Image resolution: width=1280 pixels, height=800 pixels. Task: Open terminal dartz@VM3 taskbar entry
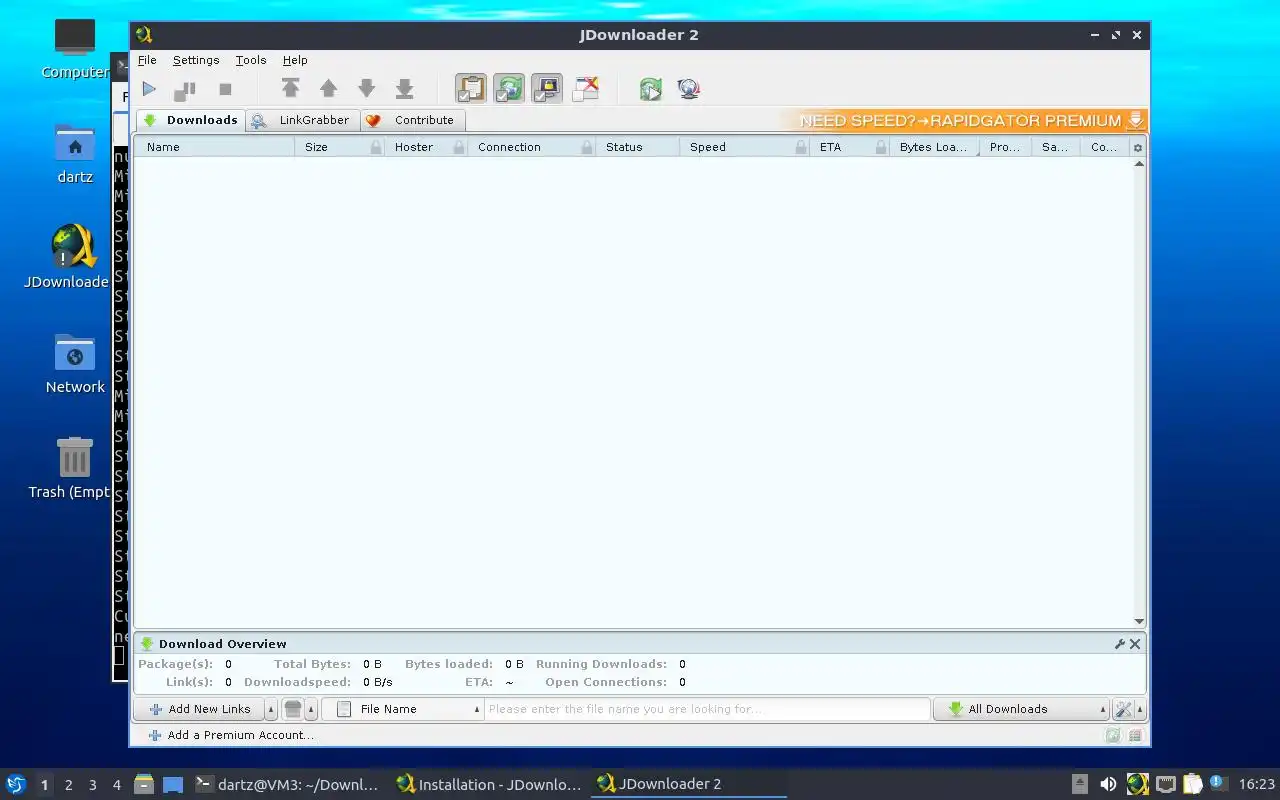(x=288, y=784)
